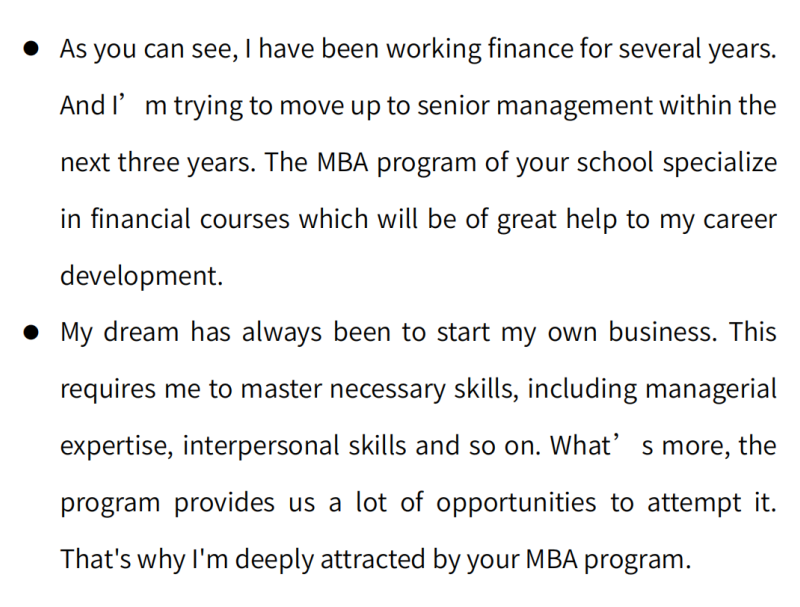Screen dimensions: 800x607
Task: Click the first bullet point marker
Action: 31,48
